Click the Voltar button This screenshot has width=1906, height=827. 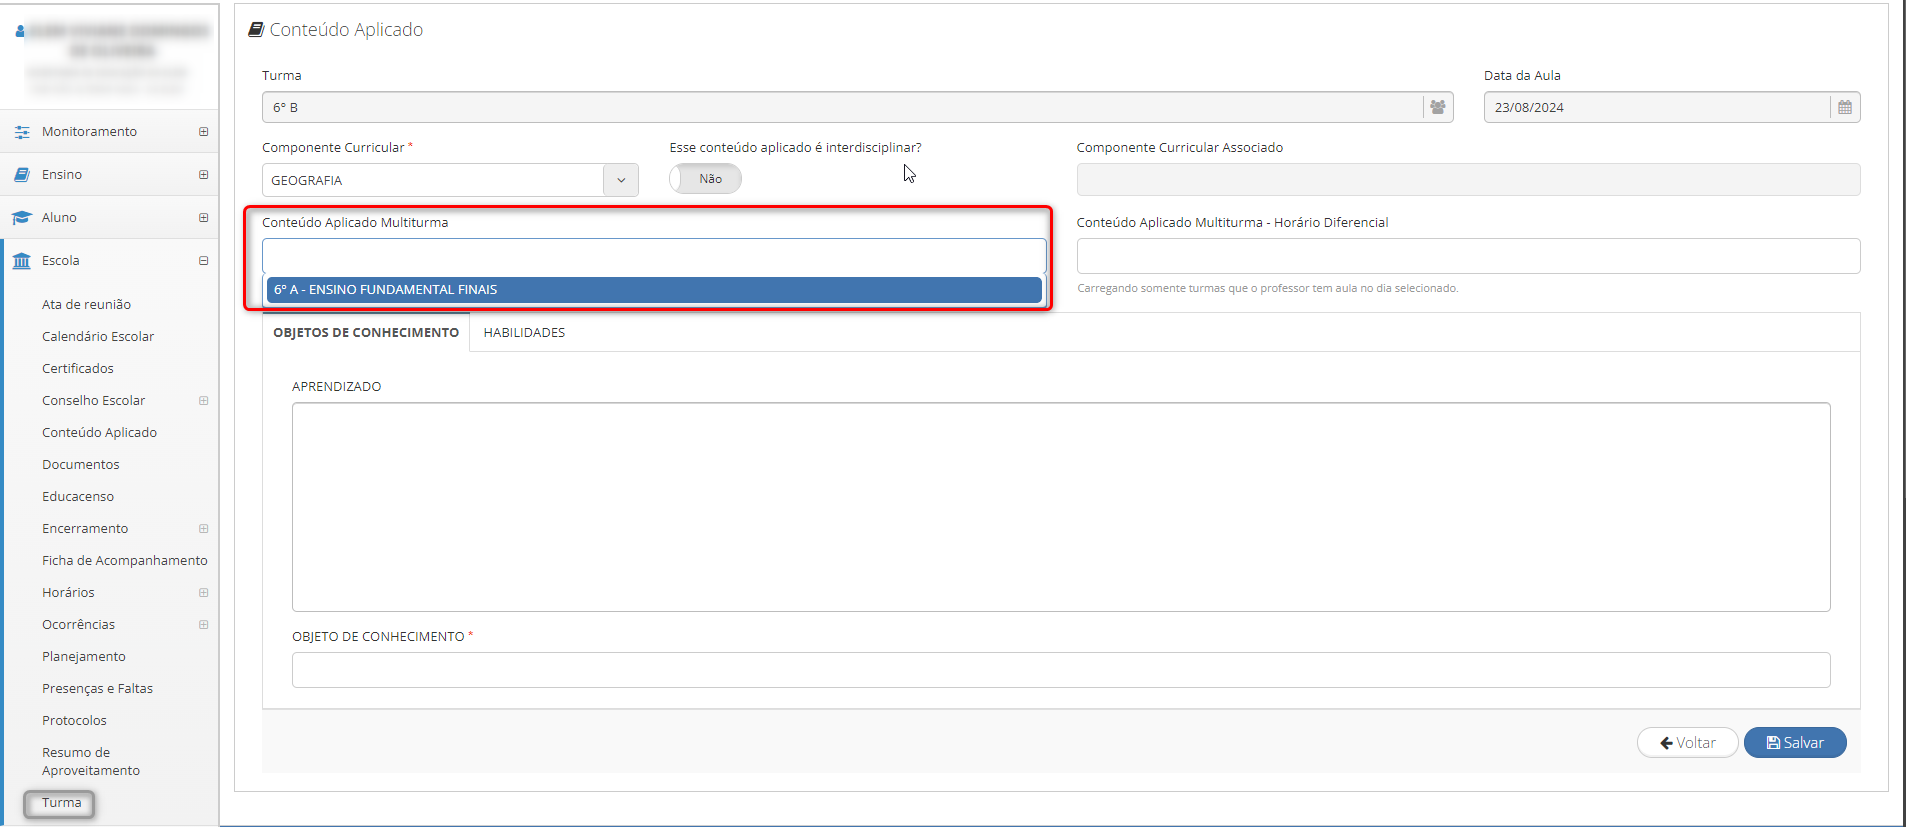[x=1688, y=743]
